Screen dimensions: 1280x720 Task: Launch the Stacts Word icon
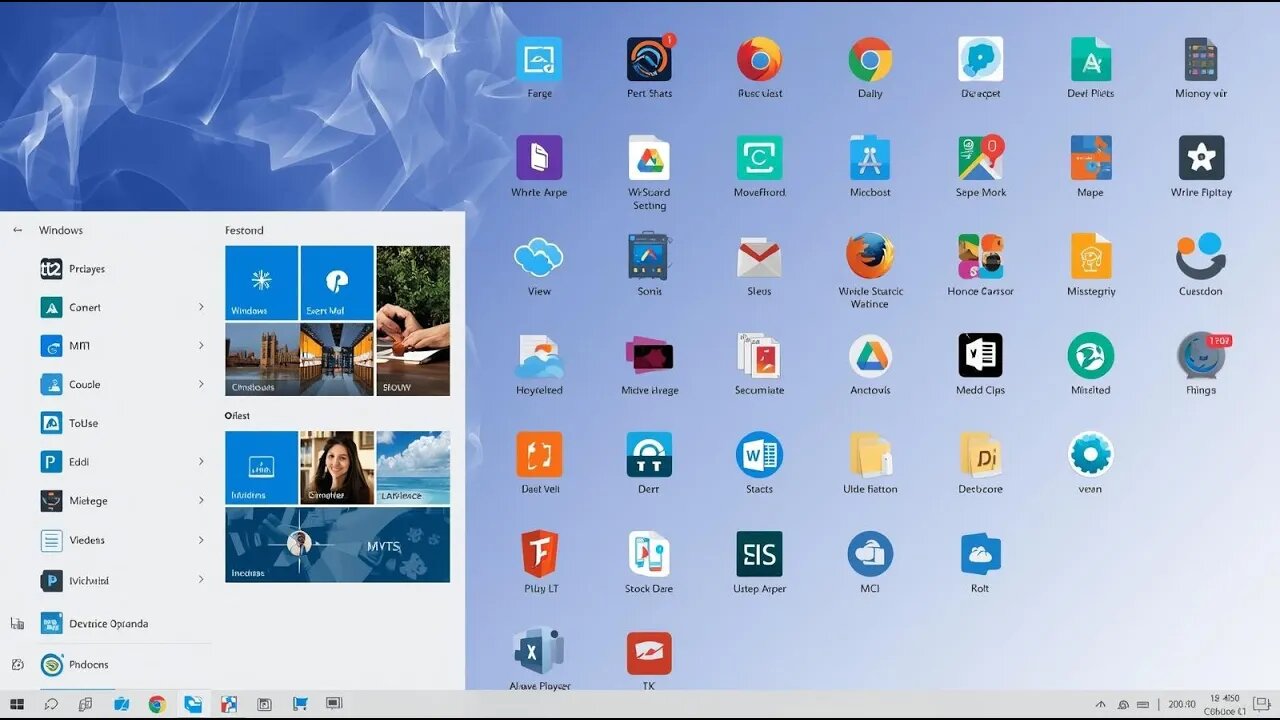(759, 454)
